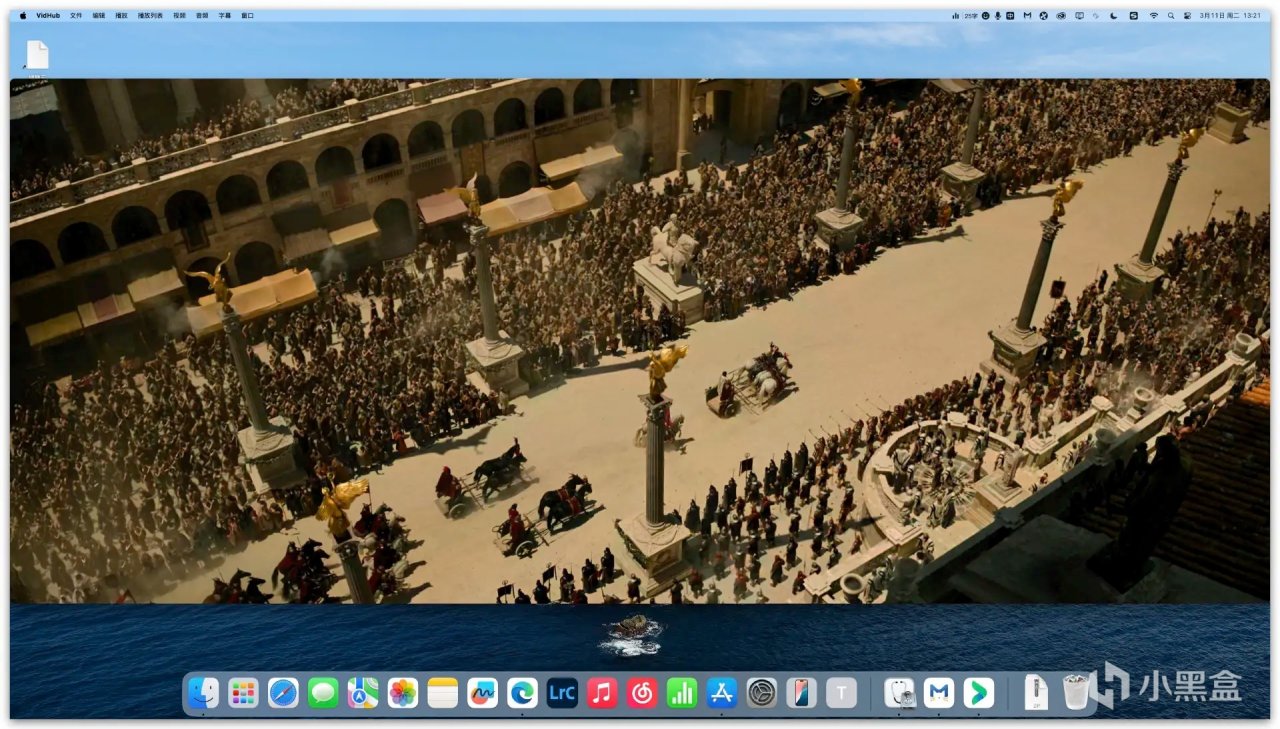The width and height of the screenshot is (1280, 729).
Task: Open the VidHub application menu
Action: click(47, 16)
